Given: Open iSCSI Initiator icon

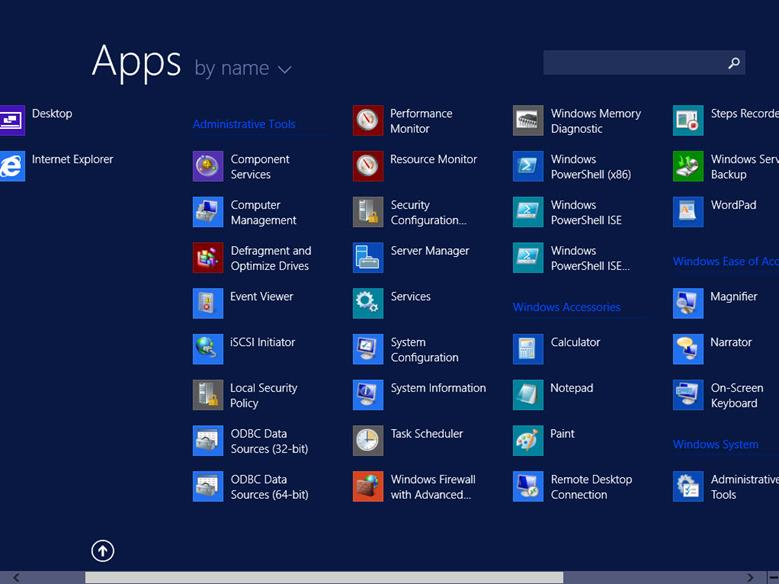Looking at the screenshot, I should 208,349.
